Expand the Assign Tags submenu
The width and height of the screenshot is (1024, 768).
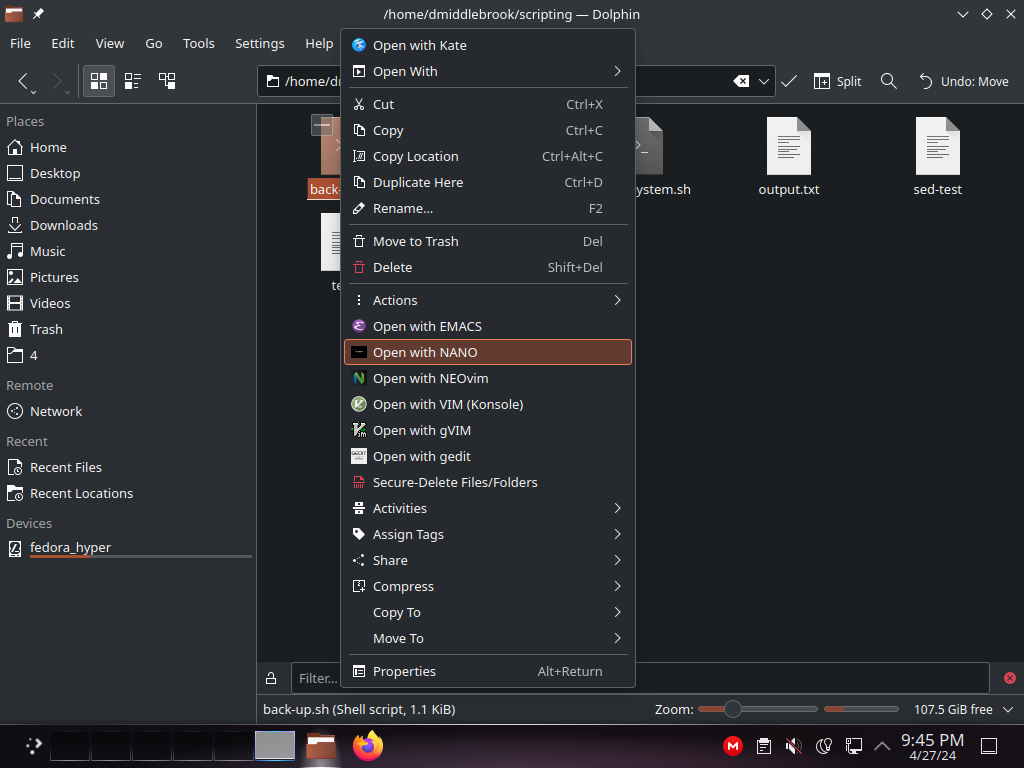[617, 534]
